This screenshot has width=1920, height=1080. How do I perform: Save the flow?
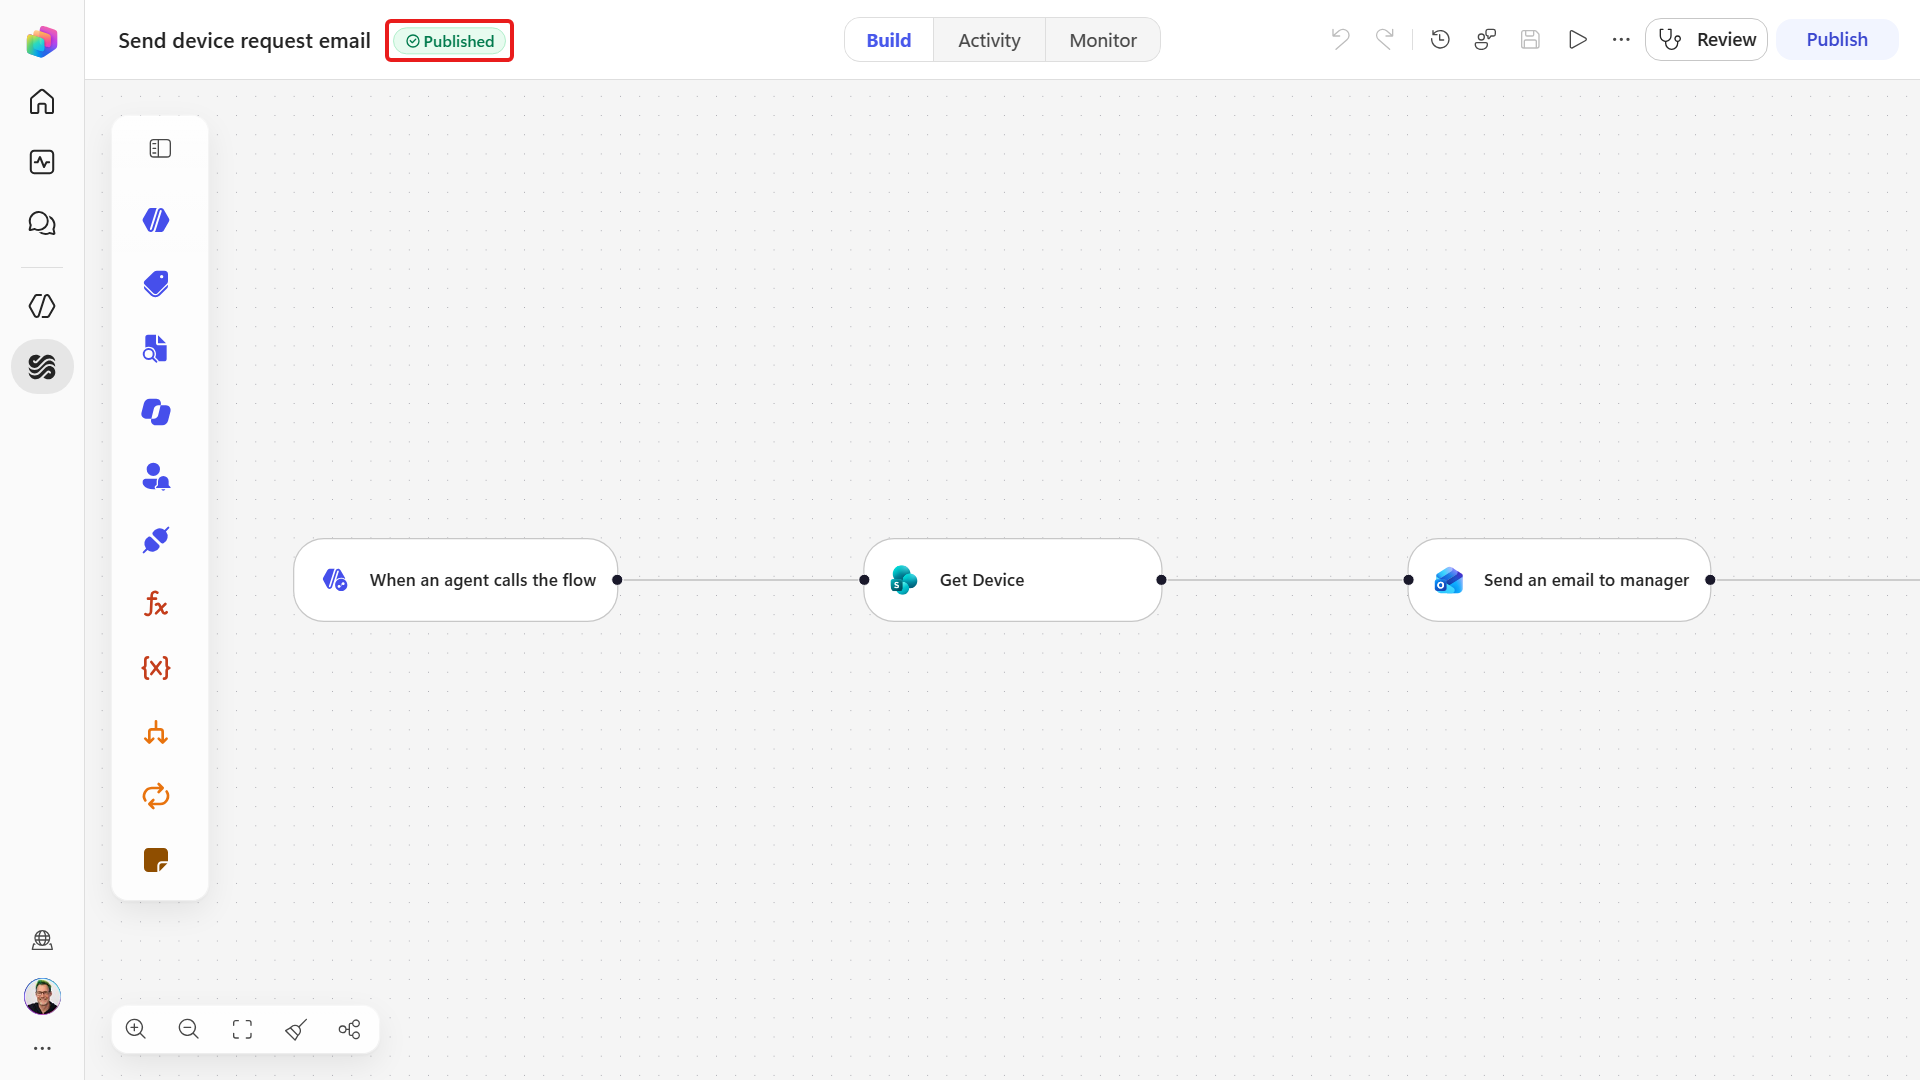tap(1530, 39)
